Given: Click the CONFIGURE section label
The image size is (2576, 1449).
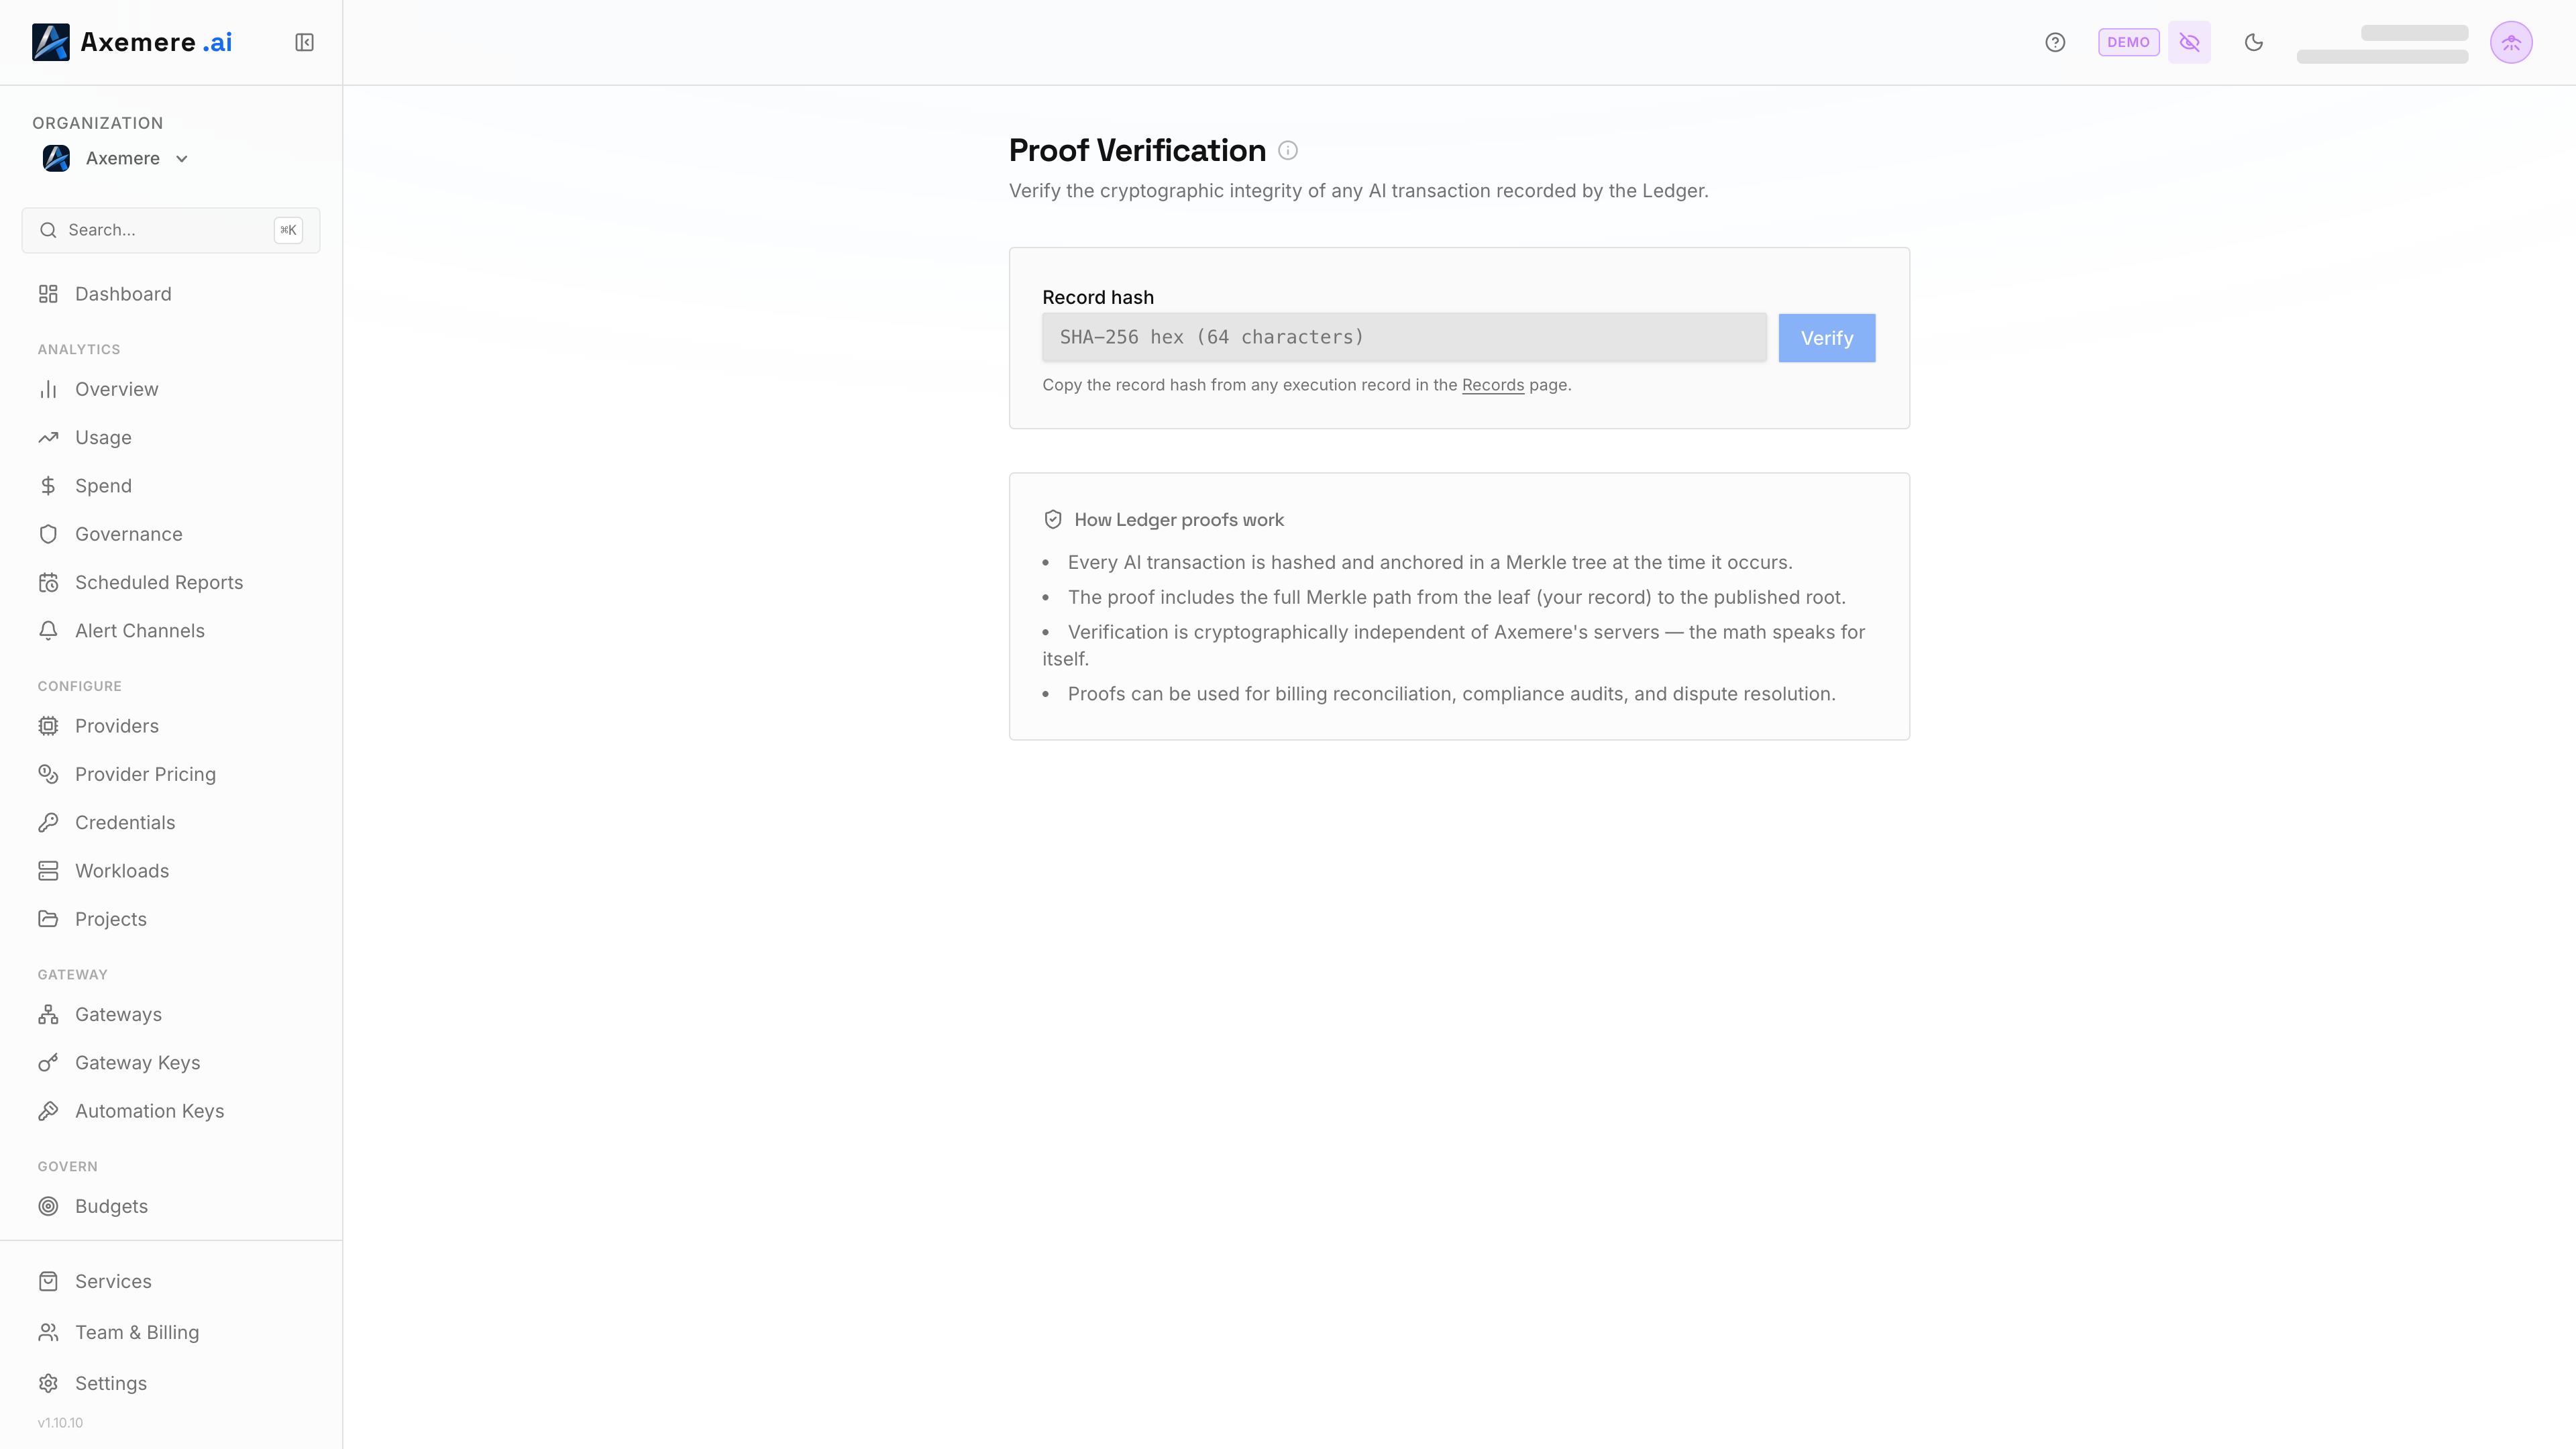Looking at the screenshot, I should (x=80, y=686).
